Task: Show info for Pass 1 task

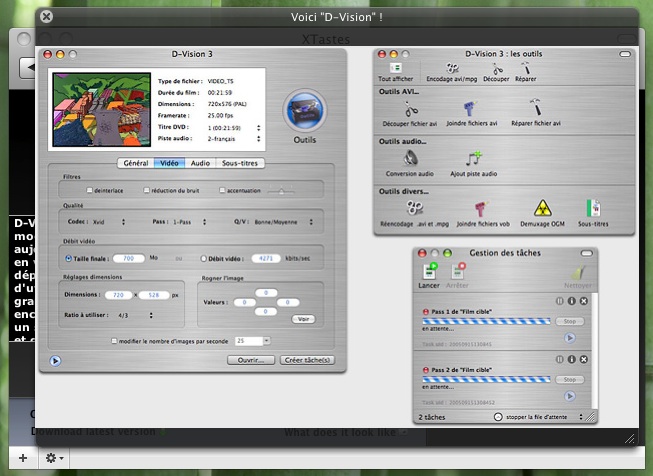Action: tap(571, 301)
